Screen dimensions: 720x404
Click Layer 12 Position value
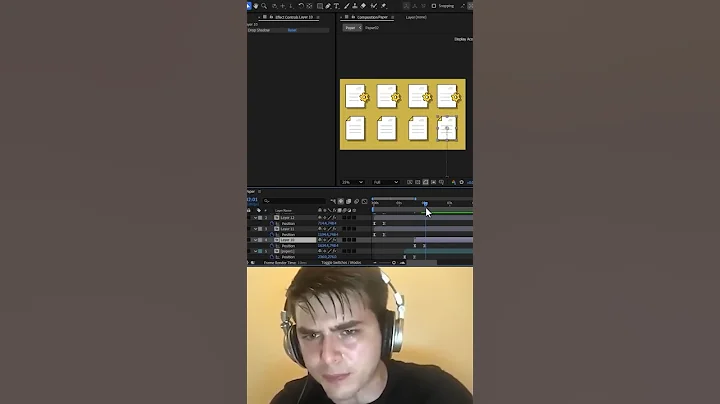pos(327,224)
